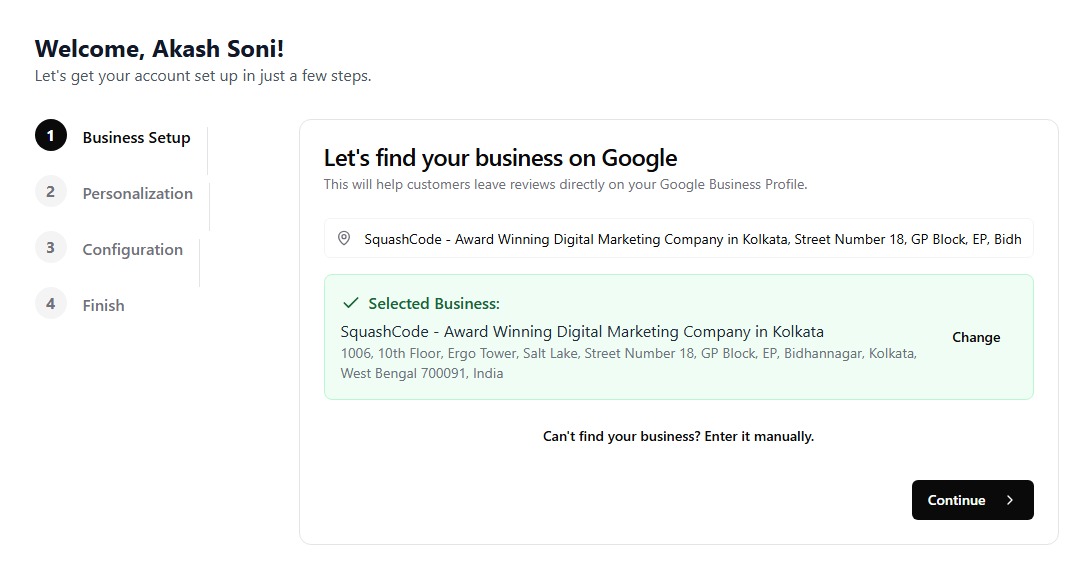Open the Business Setup step
1081x577 pixels.
pyautogui.click(x=136, y=138)
